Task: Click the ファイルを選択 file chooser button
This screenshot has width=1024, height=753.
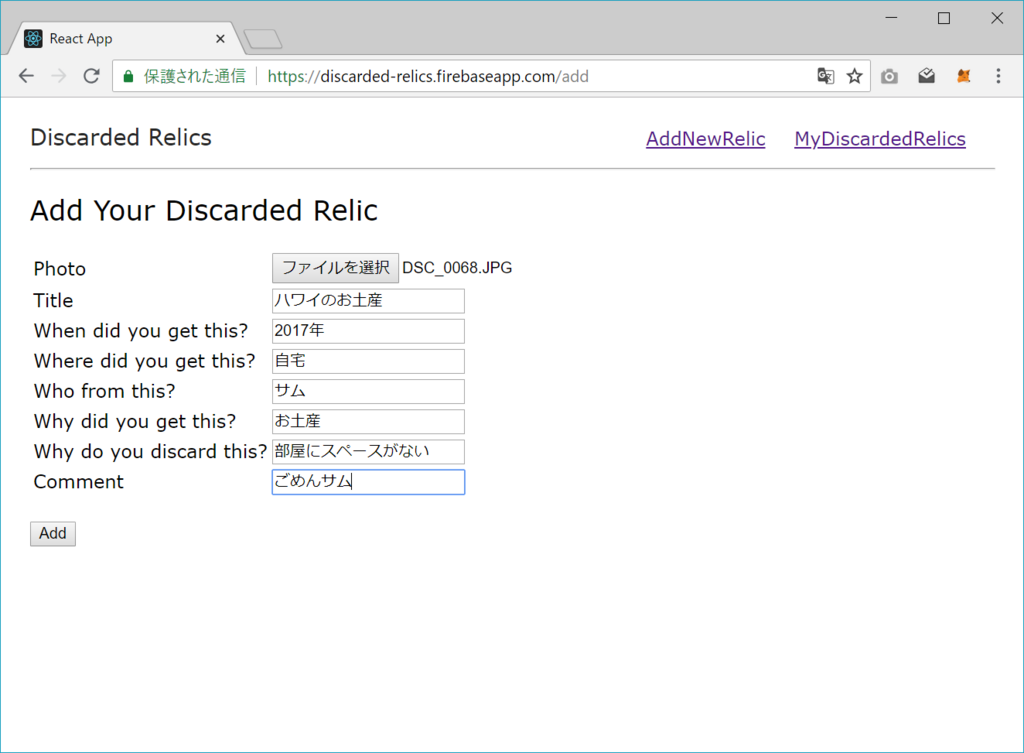Action: (x=336, y=268)
